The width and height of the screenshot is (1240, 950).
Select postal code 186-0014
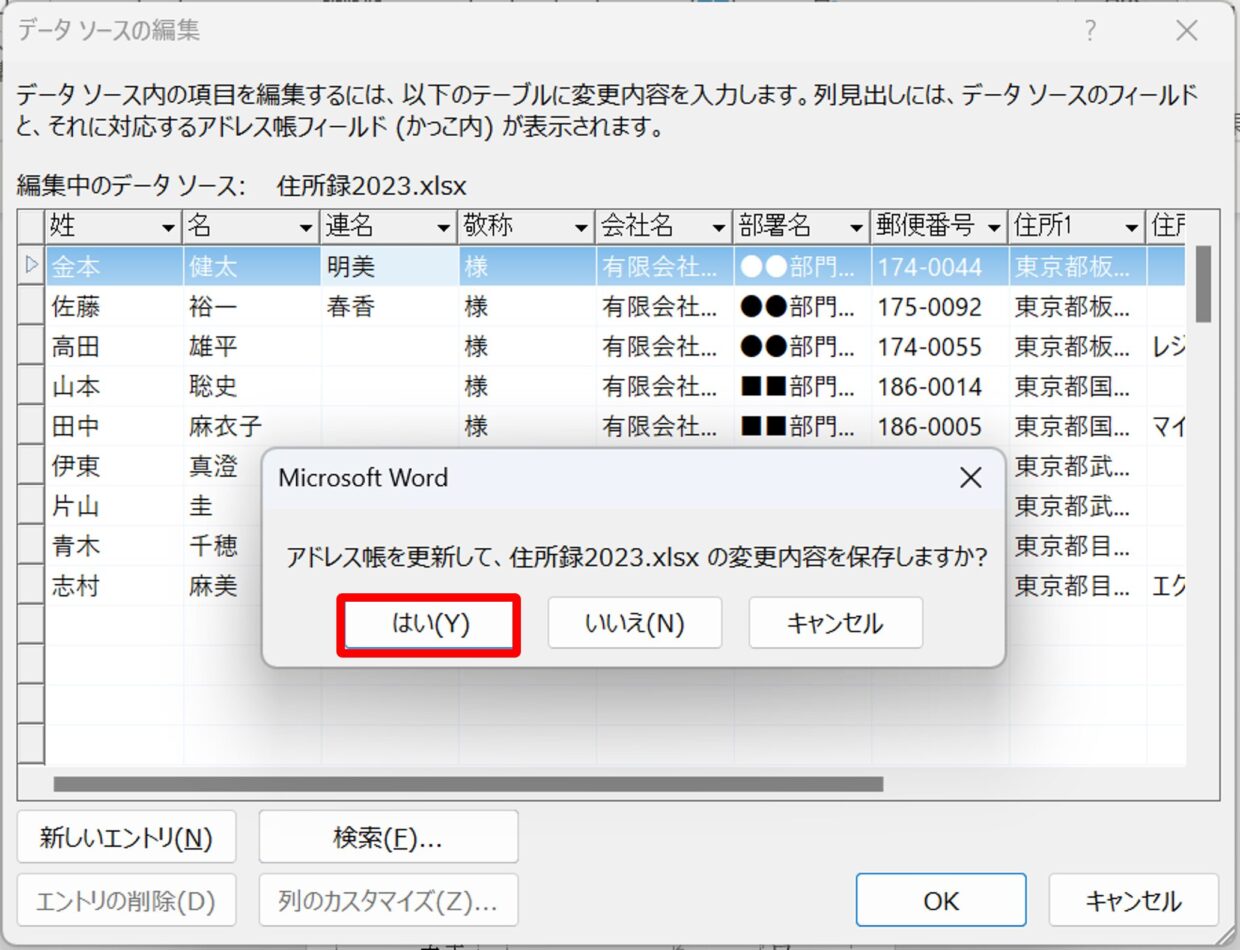point(940,387)
